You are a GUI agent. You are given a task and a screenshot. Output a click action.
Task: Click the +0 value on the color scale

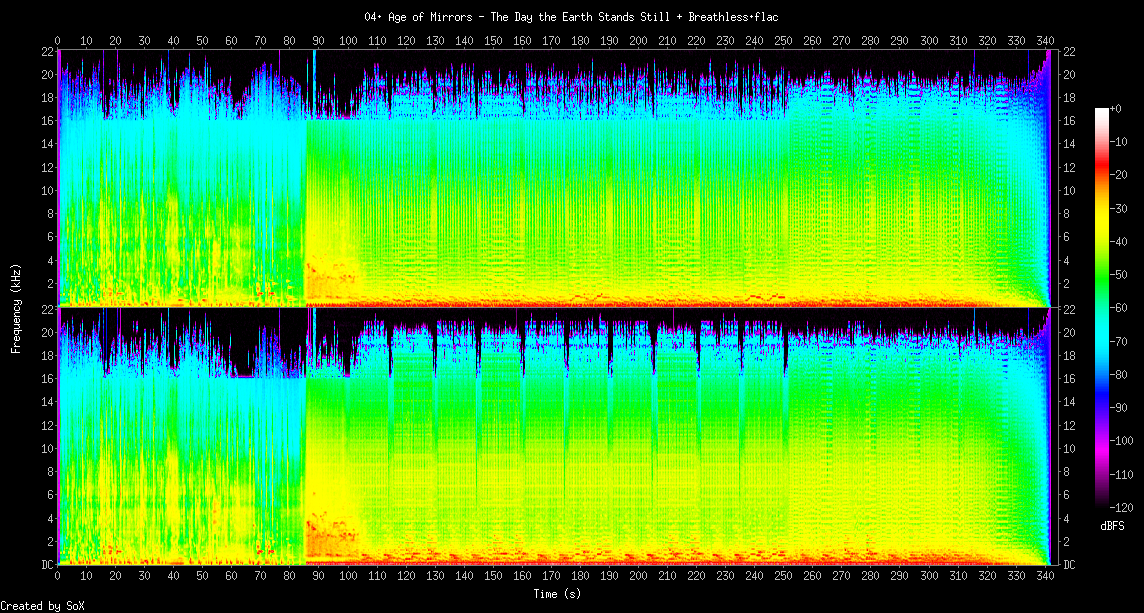click(x=1116, y=108)
